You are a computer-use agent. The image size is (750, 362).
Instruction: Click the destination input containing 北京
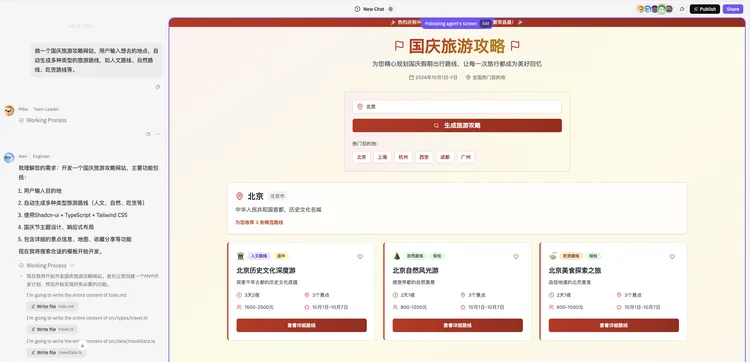coord(457,107)
